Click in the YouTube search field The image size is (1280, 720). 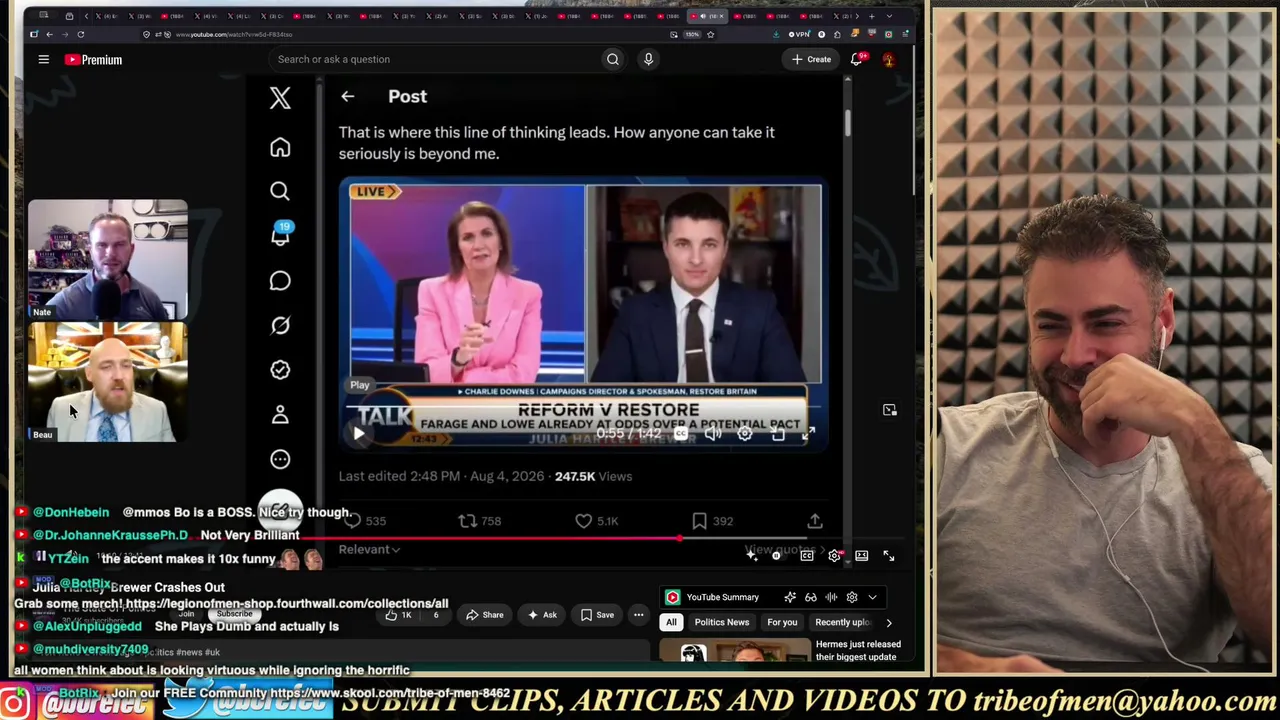tap(435, 59)
